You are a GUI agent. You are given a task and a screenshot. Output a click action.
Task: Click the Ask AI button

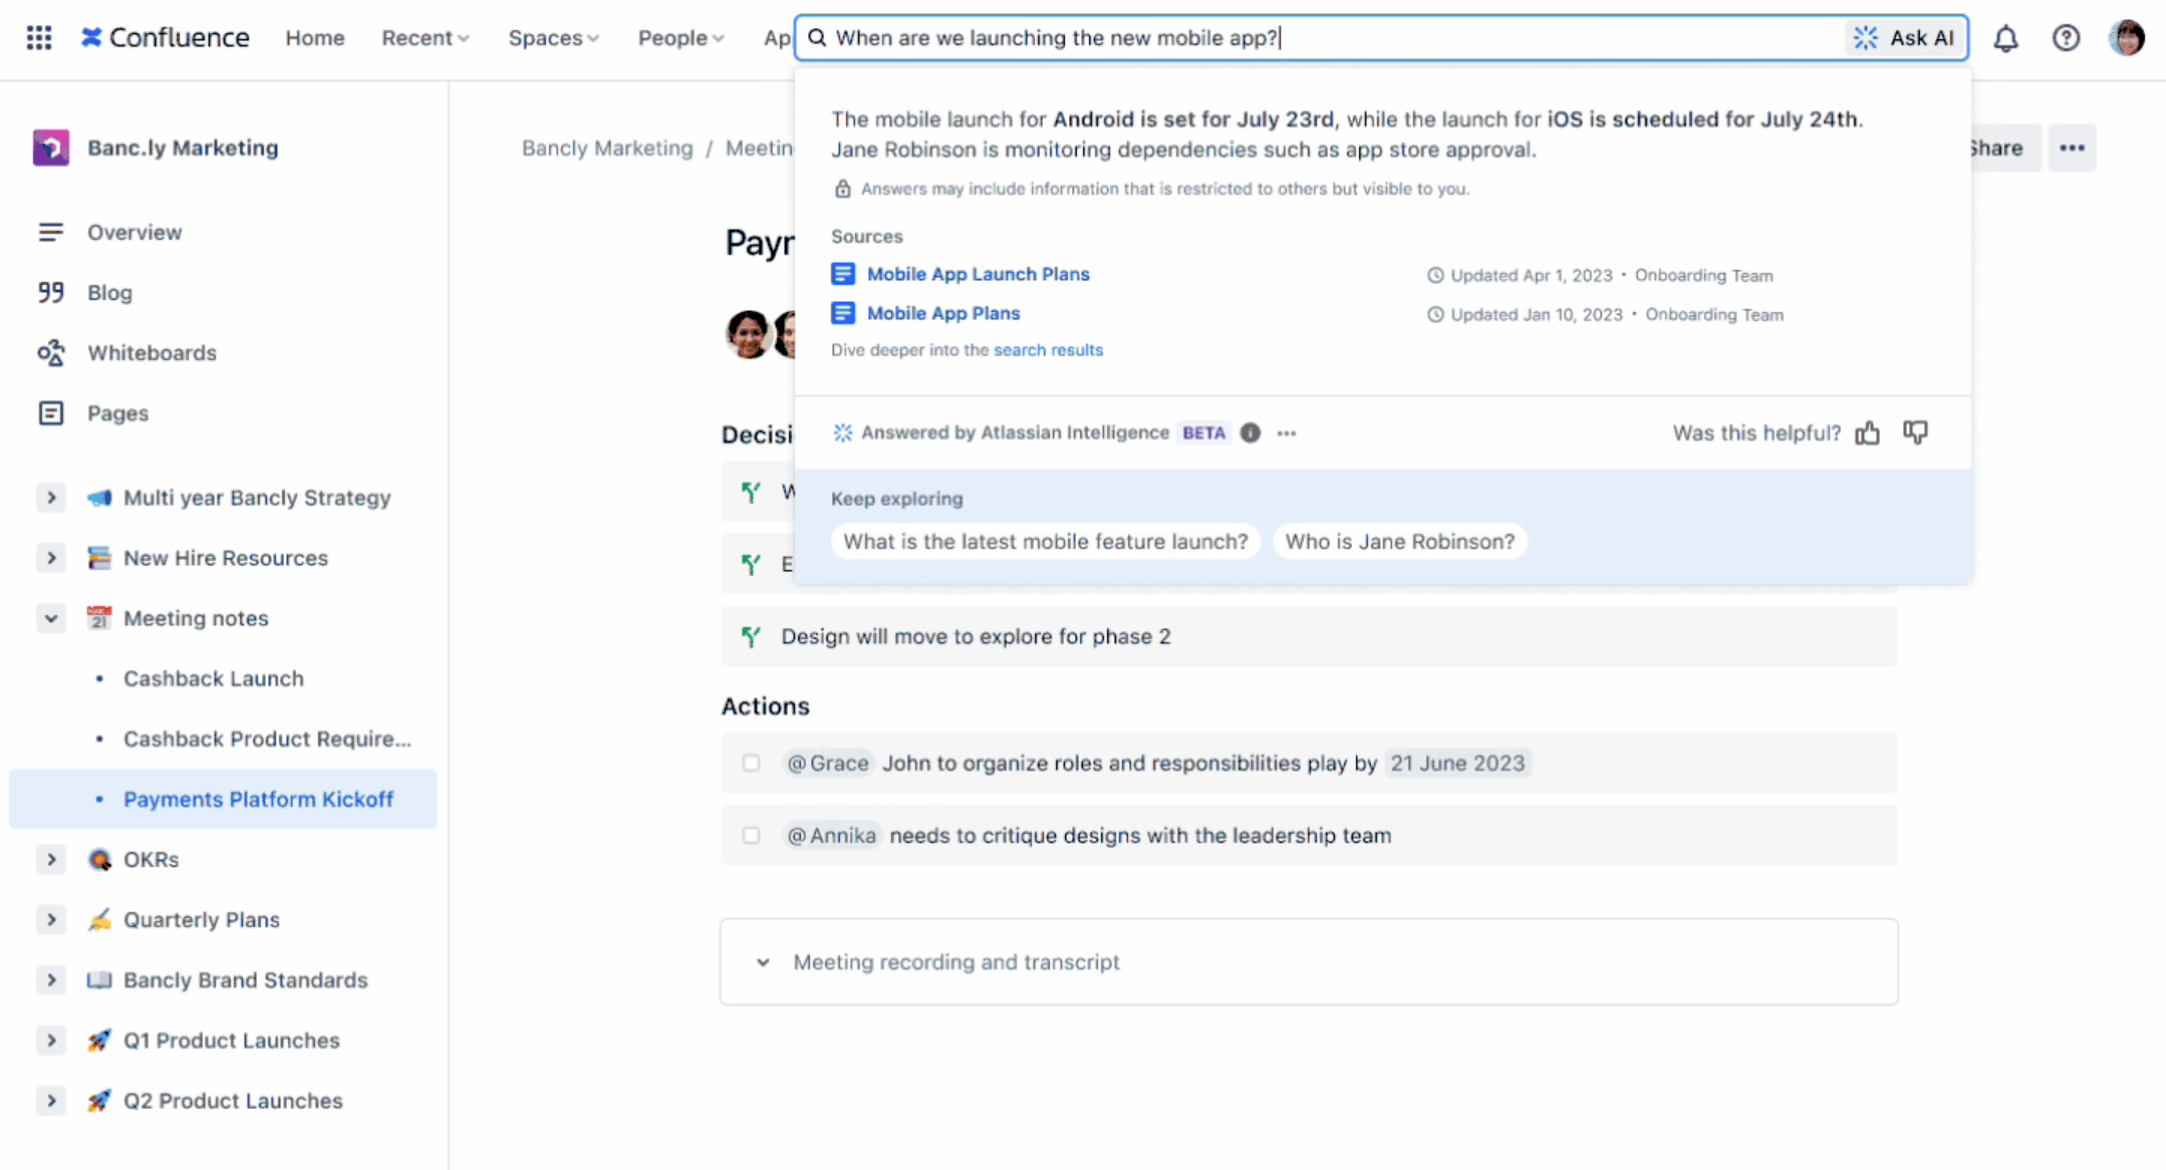[1903, 38]
